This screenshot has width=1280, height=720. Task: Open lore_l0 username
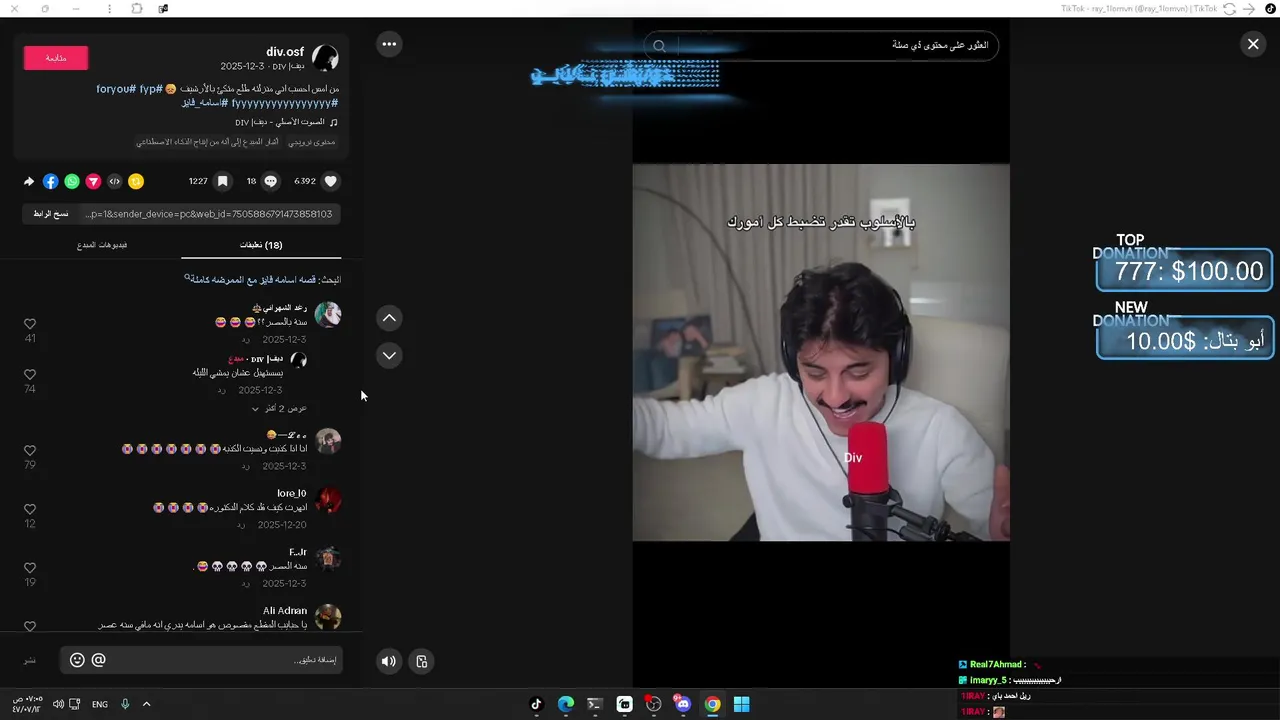tap(292, 493)
